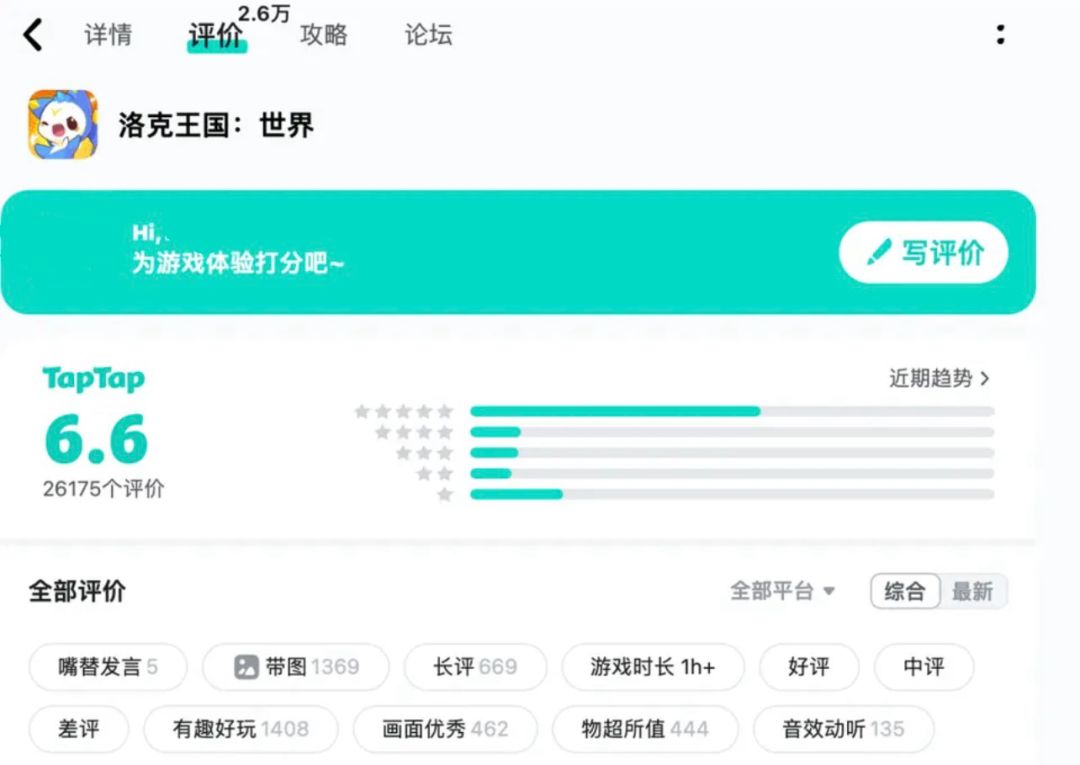Filter reviews by 有趣好玩 tag
The width and height of the screenshot is (1080, 765).
pos(240,729)
